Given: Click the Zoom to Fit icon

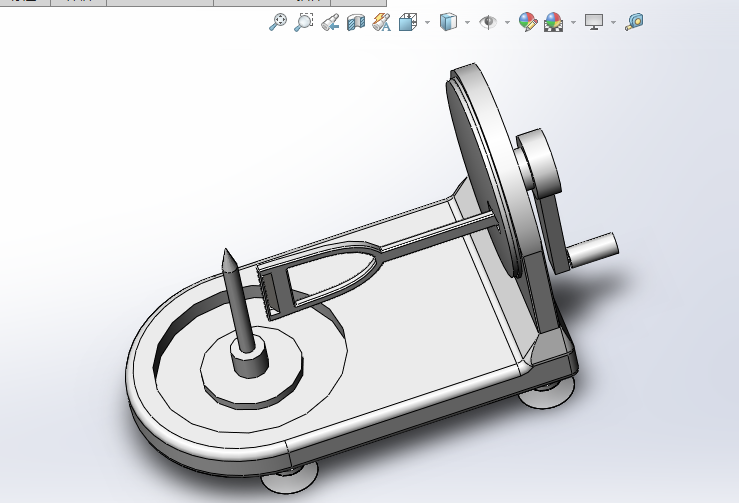Looking at the screenshot, I should click(278, 21).
